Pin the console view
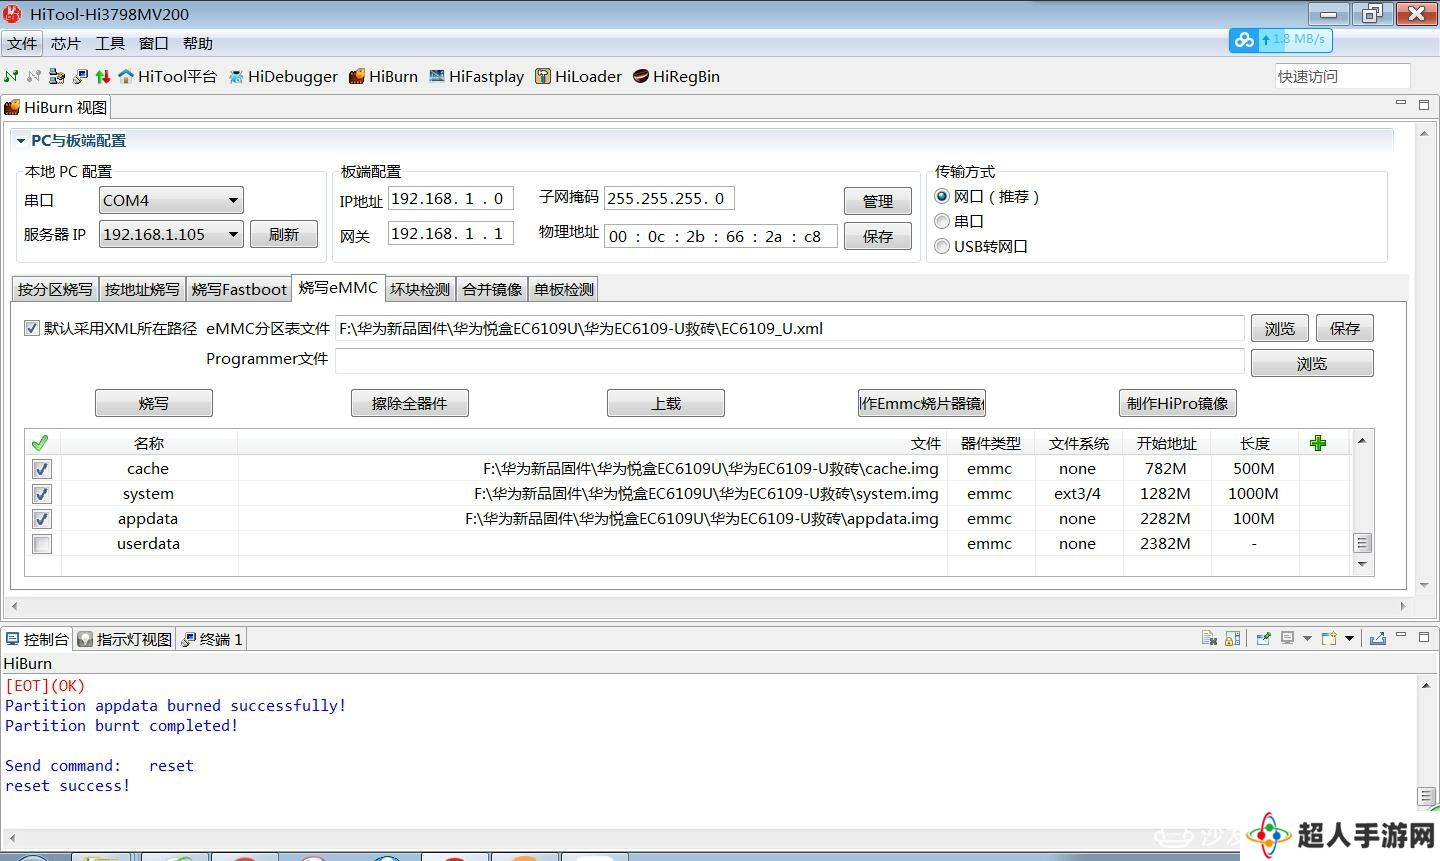Screen dimensions: 1440x861 [1263, 638]
